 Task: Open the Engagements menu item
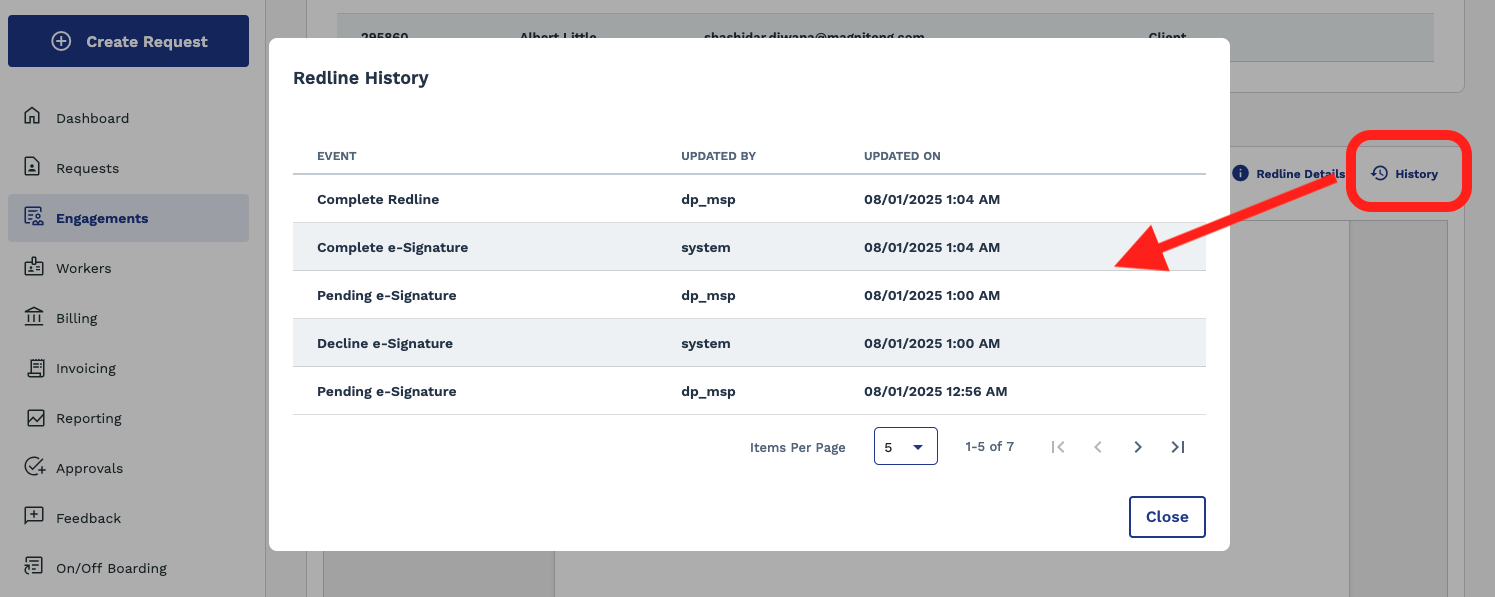pyautogui.click(x=102, y=218)
